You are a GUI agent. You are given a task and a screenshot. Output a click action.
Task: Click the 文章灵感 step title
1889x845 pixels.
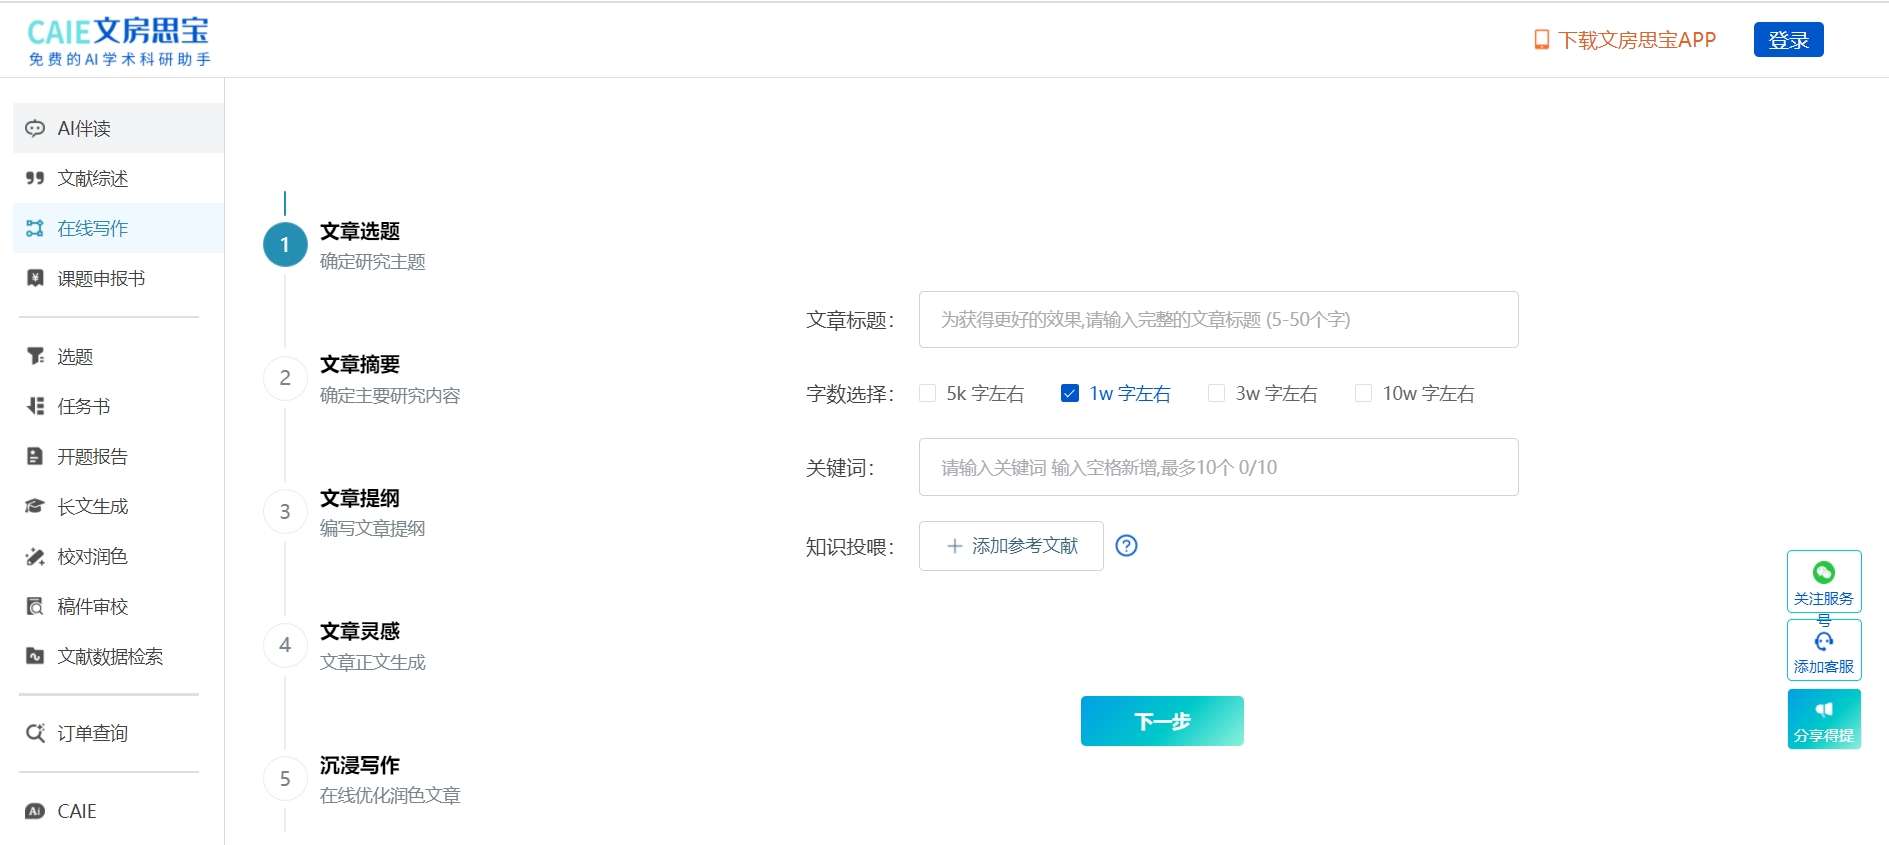pos(360,632)
